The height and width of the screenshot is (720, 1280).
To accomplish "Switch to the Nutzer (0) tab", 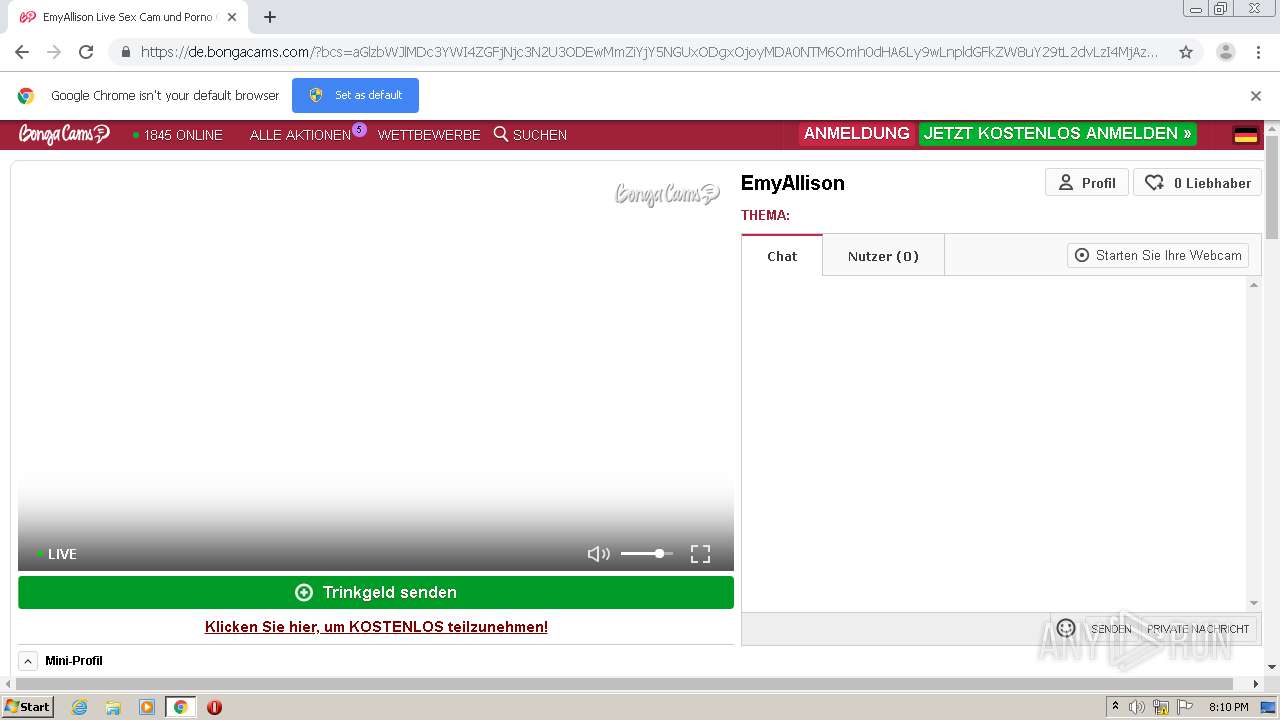I will [x=883, y=256].
